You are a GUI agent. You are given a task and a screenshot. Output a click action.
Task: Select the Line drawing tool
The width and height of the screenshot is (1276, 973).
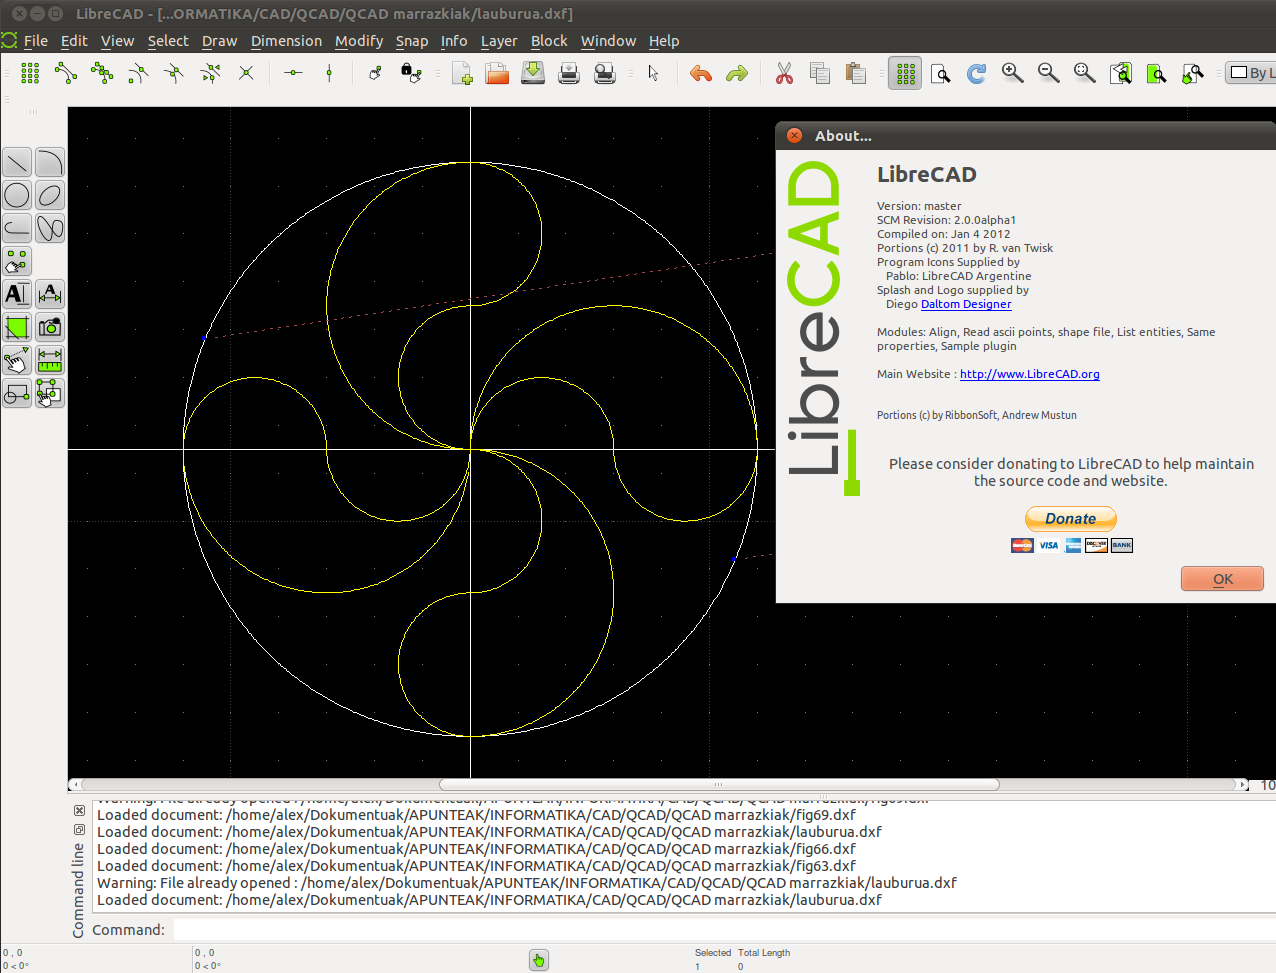click(x=17, y=162)
